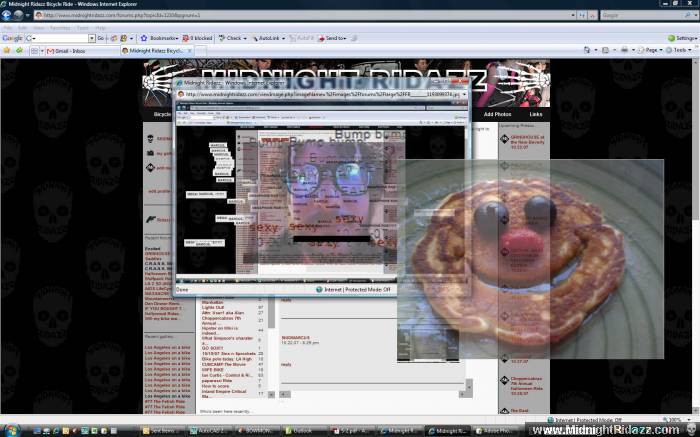Viewport: 700px width, 437px height.
Task: Click the Bicycle nav item on site
Action: [162, 114]
